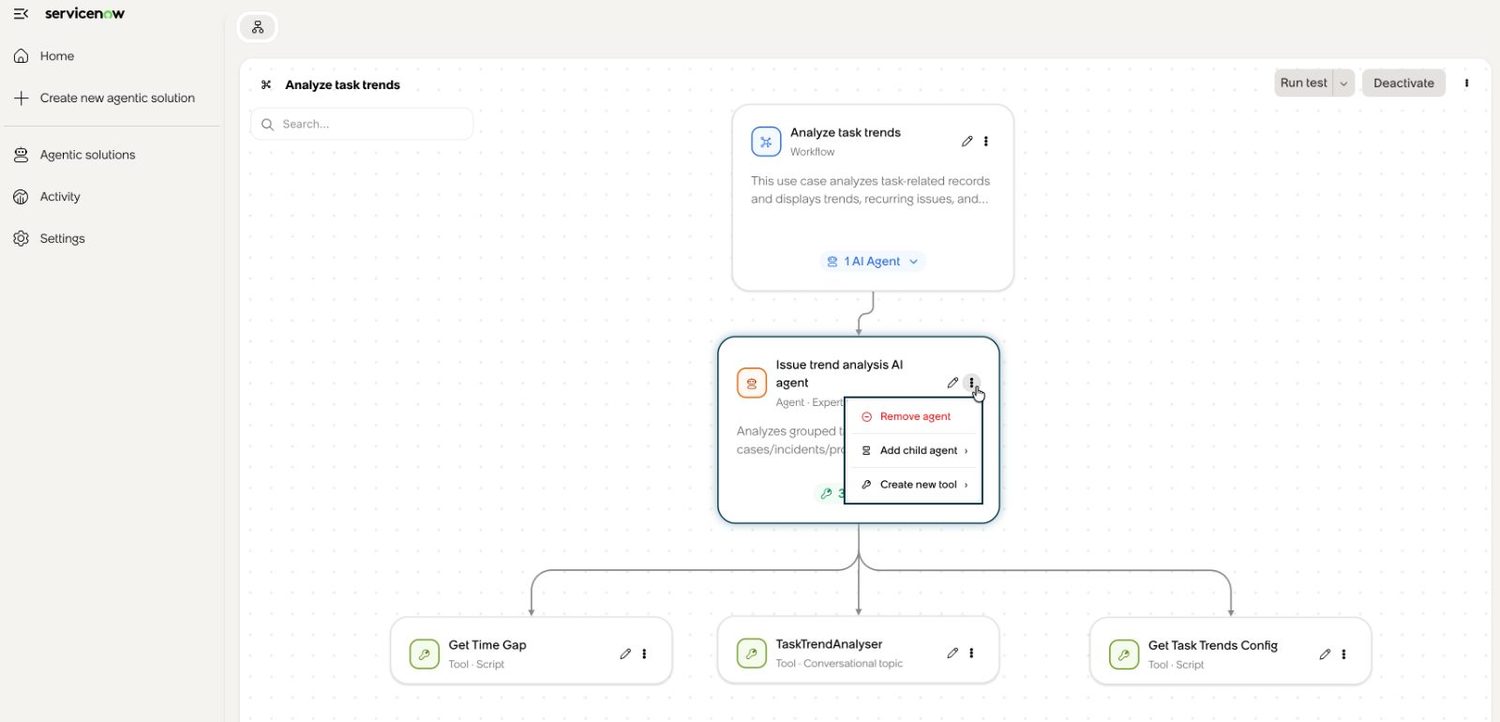Select the TaskTrendAnalyser title text
This screenshot has height=722, width=1500.
[829, 645]
